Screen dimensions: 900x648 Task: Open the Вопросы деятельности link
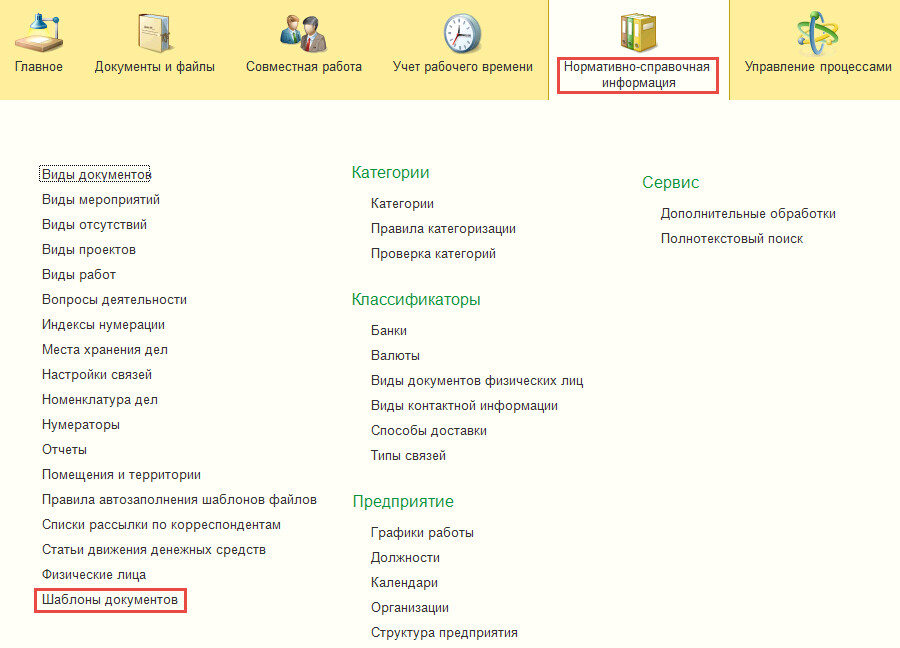click(114, 300)
